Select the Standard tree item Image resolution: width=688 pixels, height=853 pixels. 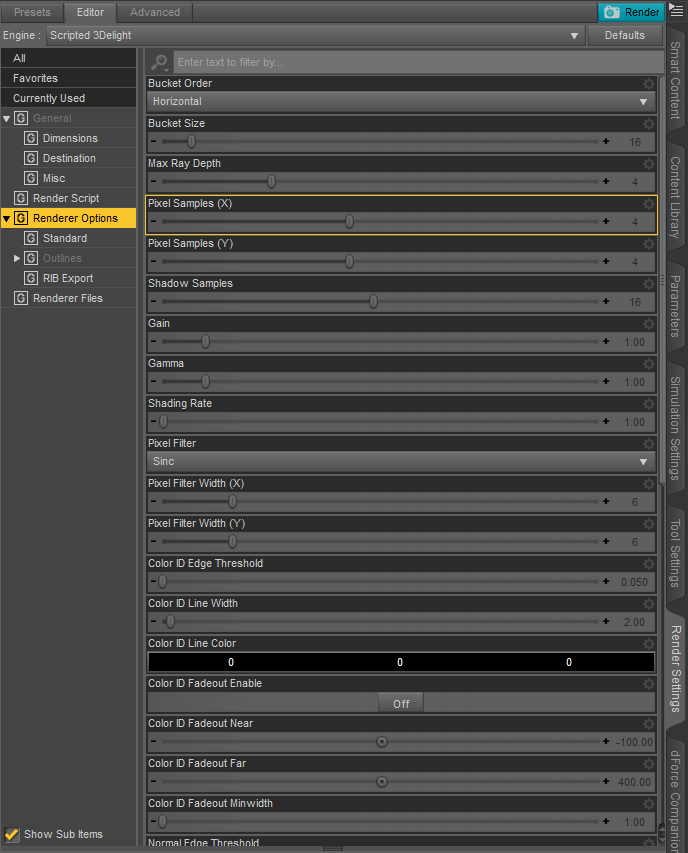pyautogui.click(x=65, y=238)
